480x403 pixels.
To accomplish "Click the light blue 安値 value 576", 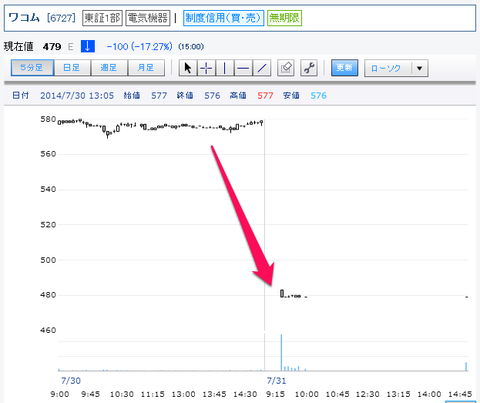I will click(x=318, y=96).
